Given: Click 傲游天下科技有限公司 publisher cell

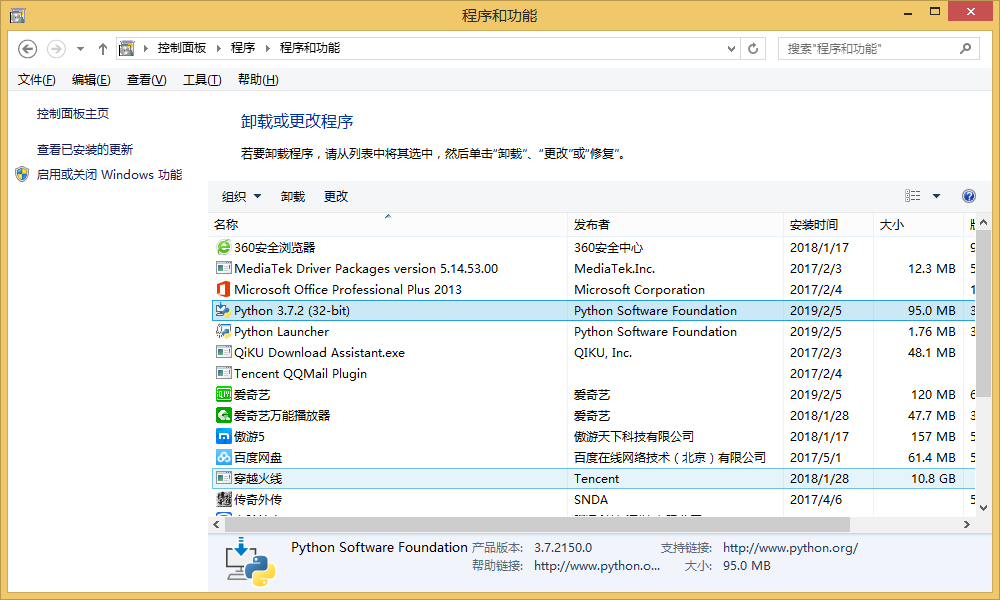Looking at the screenshot, I should point(633,437).
